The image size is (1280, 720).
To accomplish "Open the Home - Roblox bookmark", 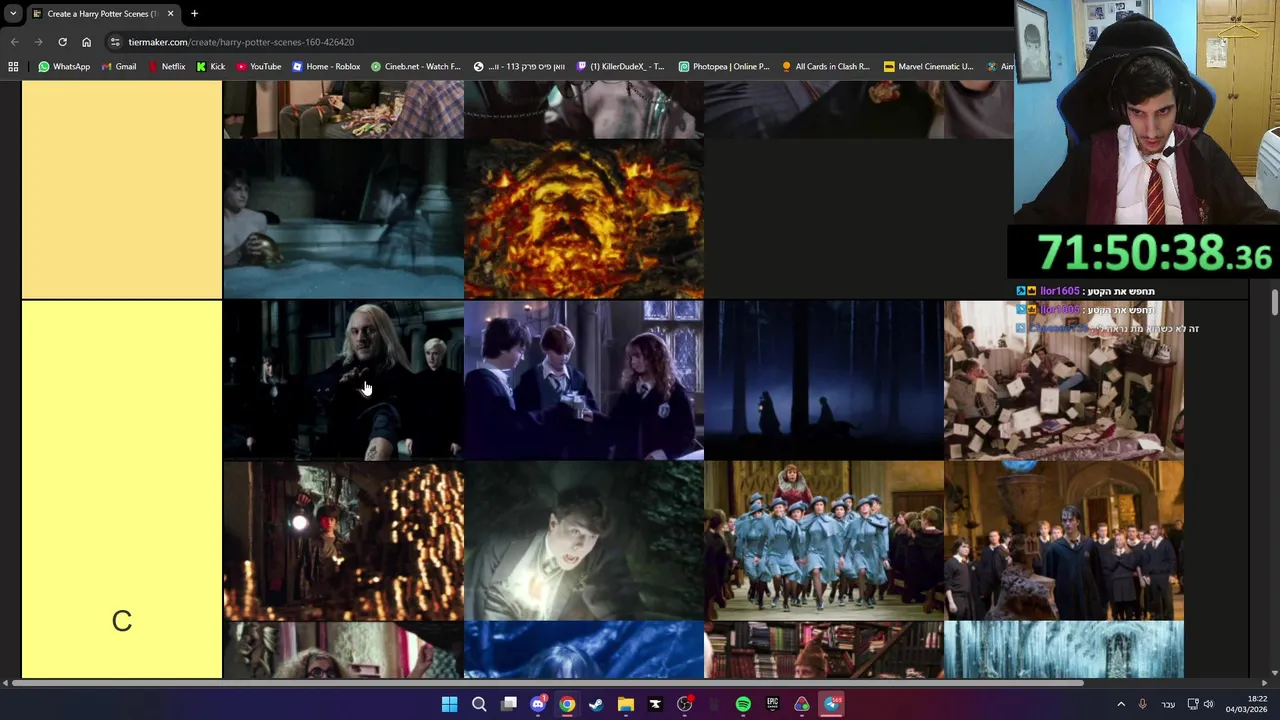I will pyautogui.click(x=325, y=66).
